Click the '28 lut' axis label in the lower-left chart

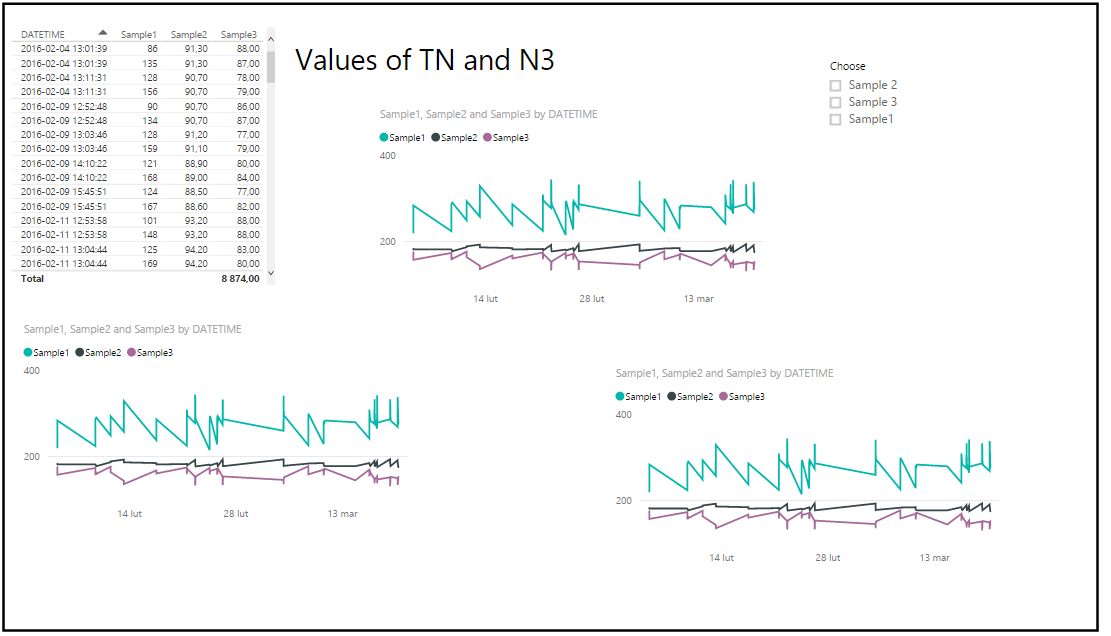[x=236, y=513]
